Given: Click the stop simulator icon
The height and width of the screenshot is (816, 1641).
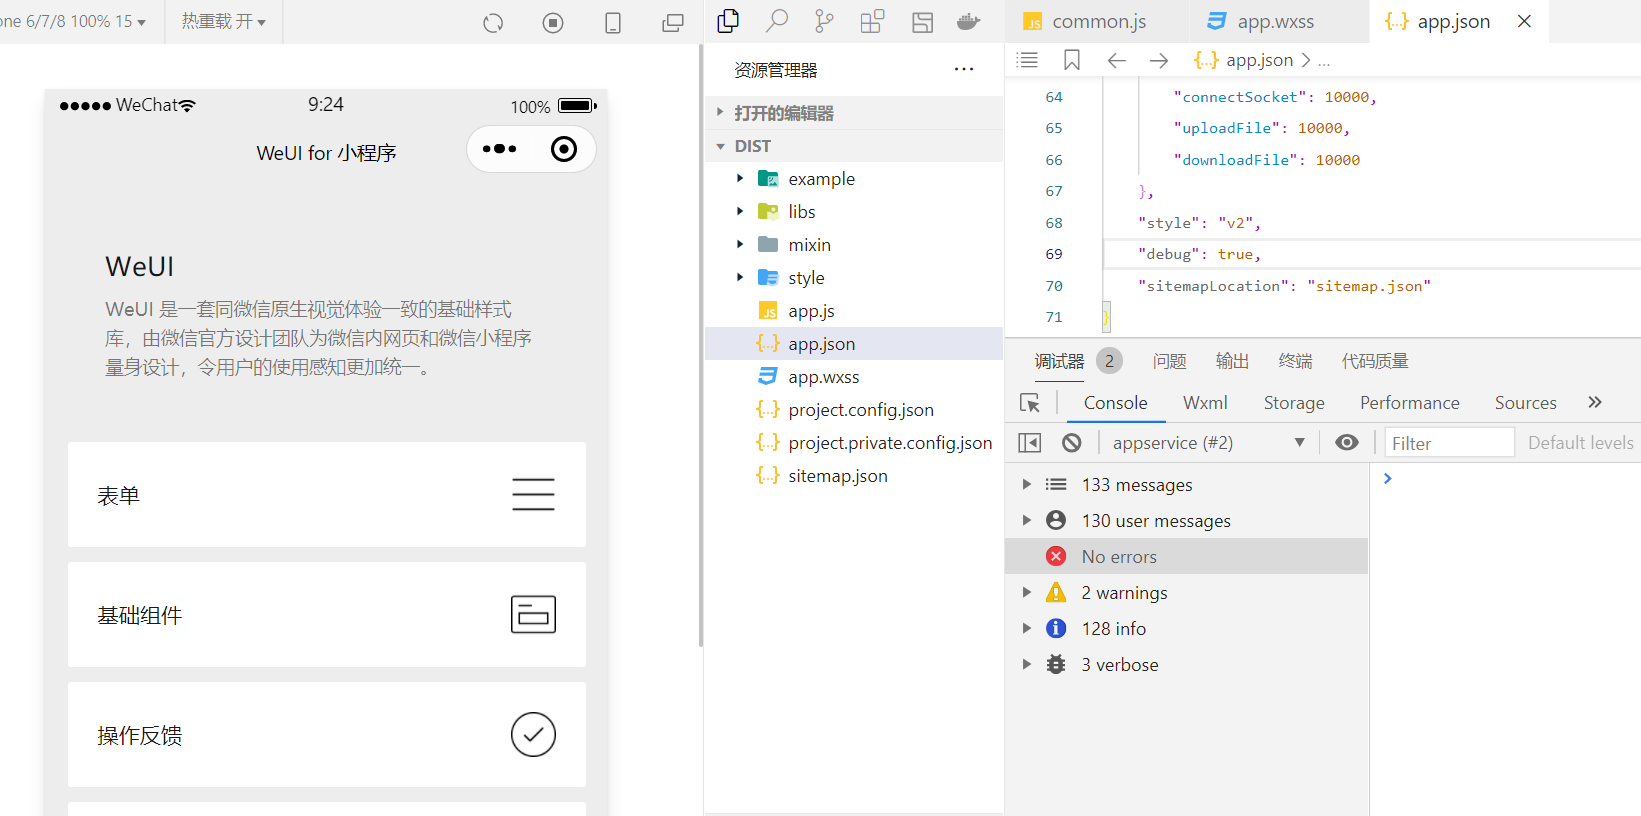Looking at the screenshot, I should coord(553,23).
